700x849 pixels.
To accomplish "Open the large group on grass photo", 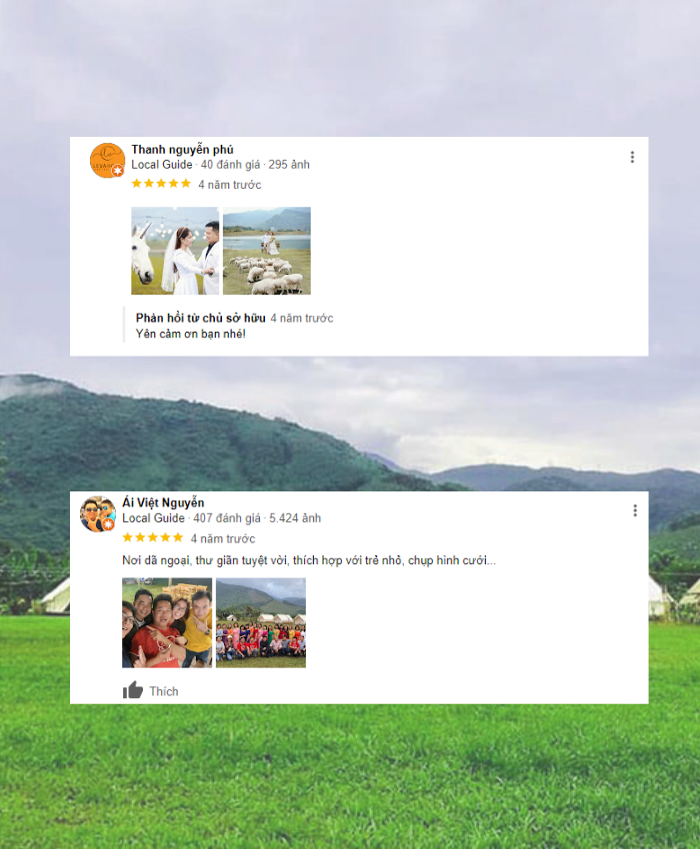I will (261, 623).
